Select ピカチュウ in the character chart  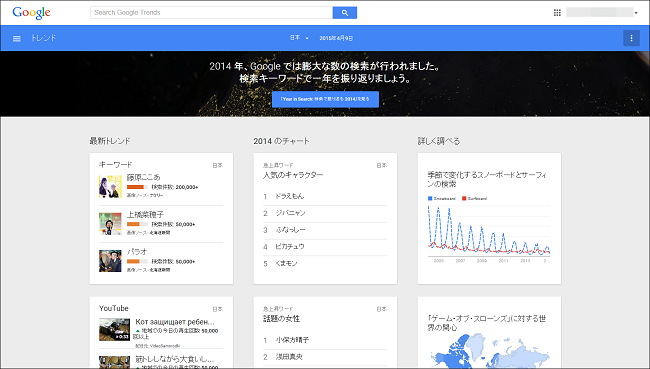tap(290, 247)
